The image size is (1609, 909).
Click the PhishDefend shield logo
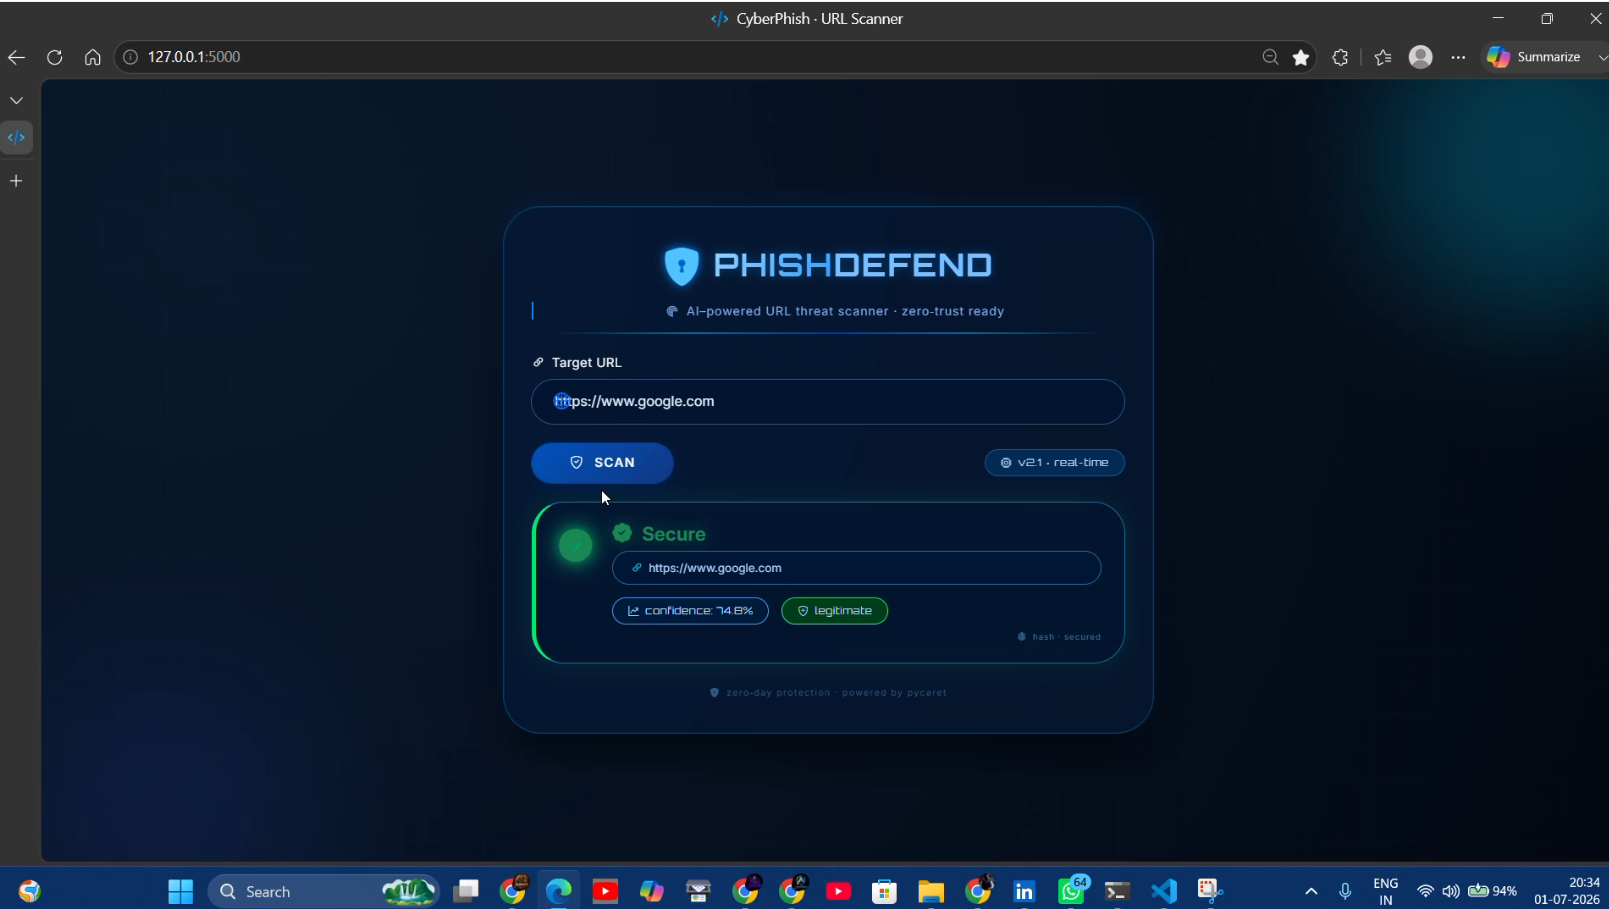coord(682,266)
